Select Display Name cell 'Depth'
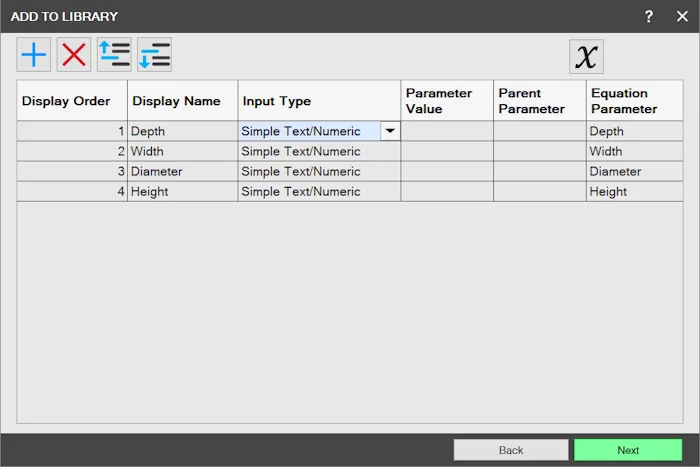This screenshot has width=700, height=467. (x=183, y=131)
